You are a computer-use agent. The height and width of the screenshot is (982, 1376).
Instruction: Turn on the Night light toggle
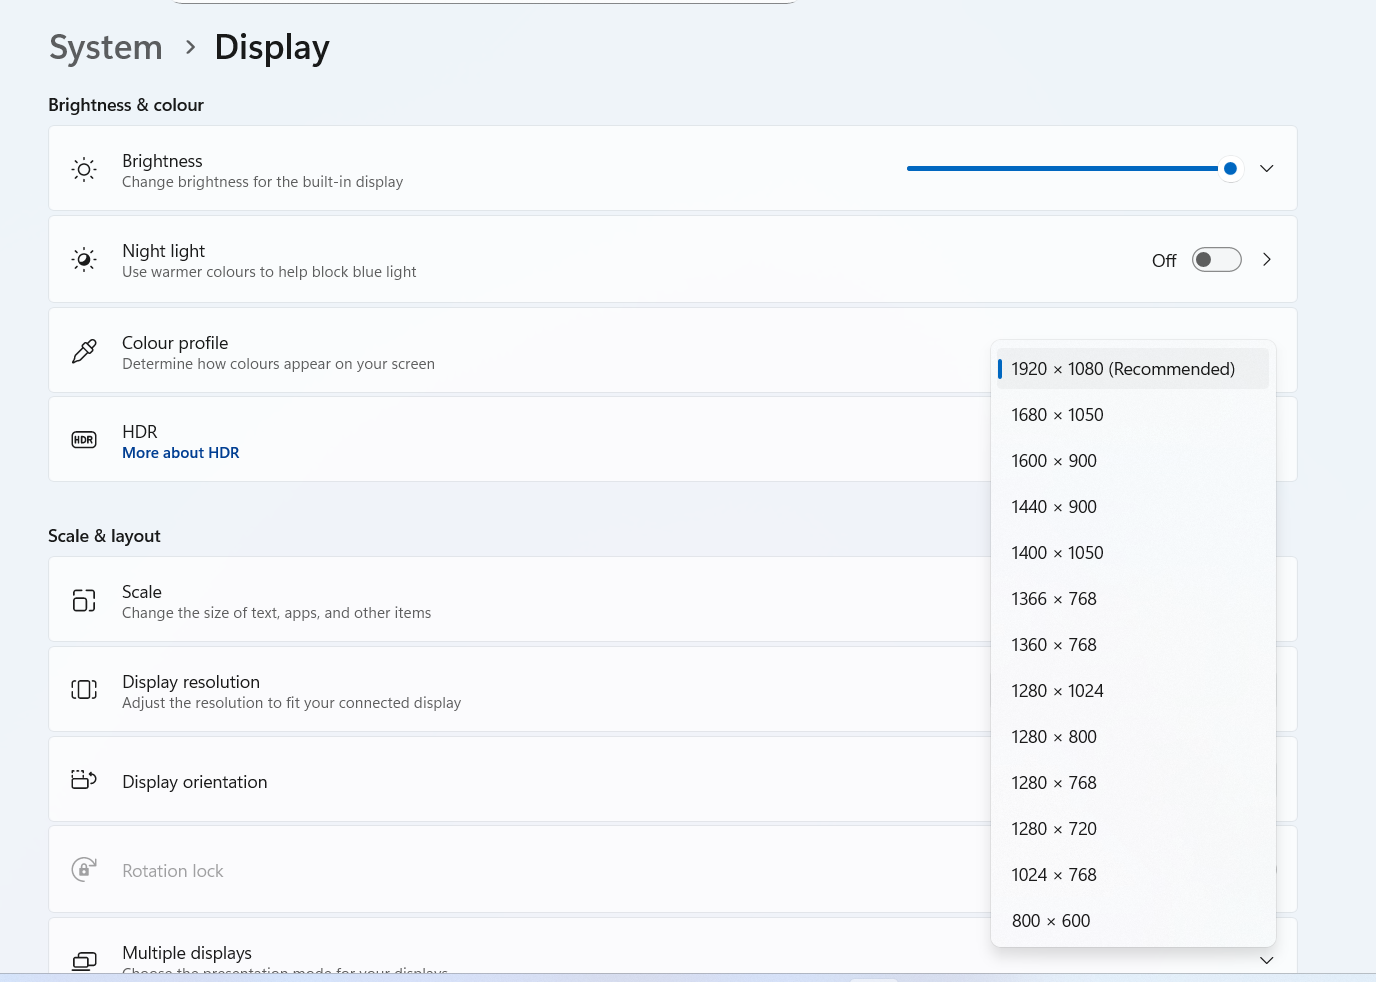(1216, 260)
